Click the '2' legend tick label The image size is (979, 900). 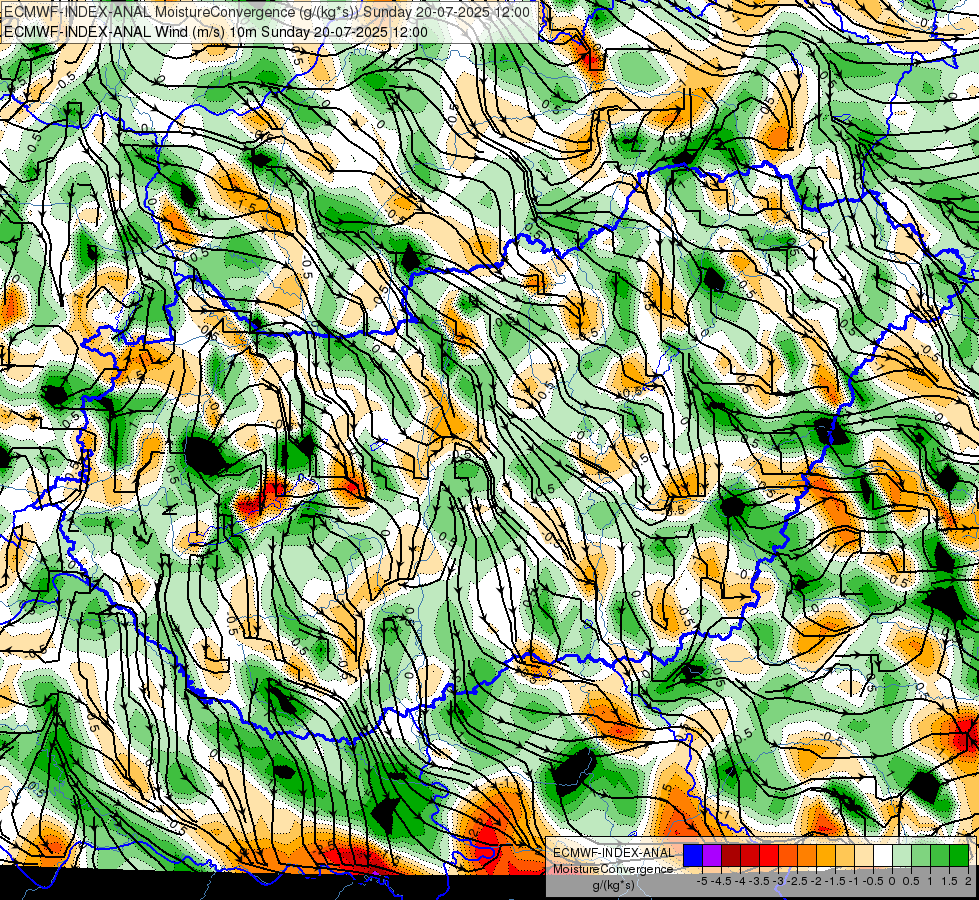pyautogui.click(x=968, y=881)
